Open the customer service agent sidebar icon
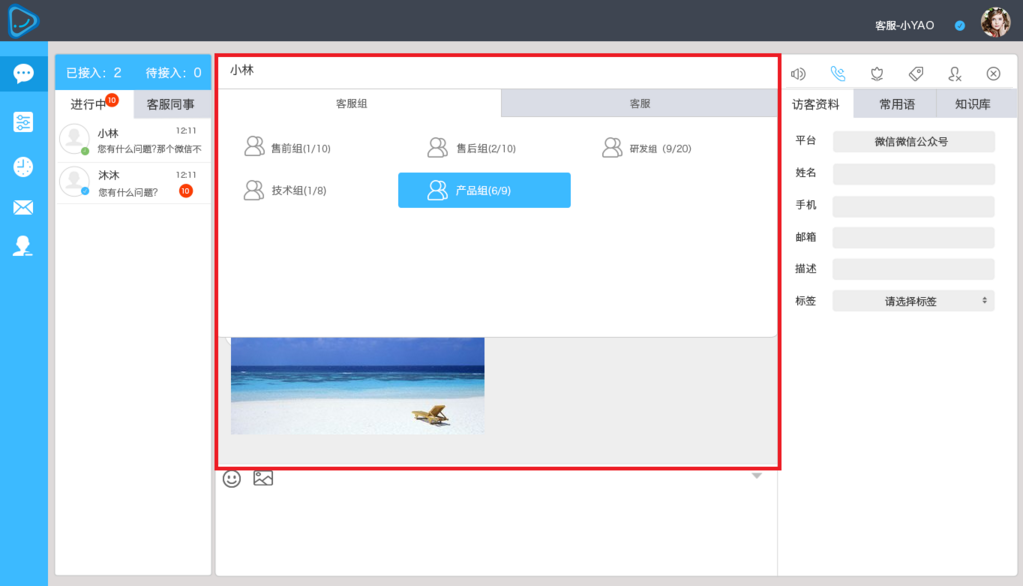The image size is (1023, 586). pyautogui.click(x=23, y=246)
